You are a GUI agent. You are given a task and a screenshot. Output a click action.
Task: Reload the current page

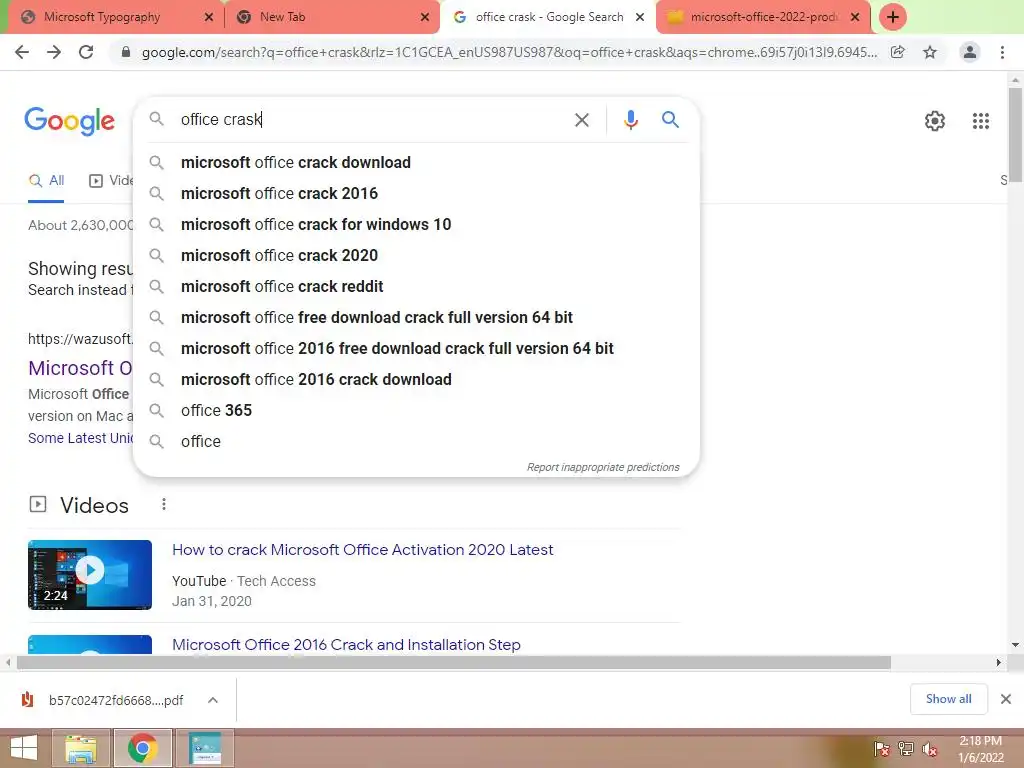click(86, 52)
